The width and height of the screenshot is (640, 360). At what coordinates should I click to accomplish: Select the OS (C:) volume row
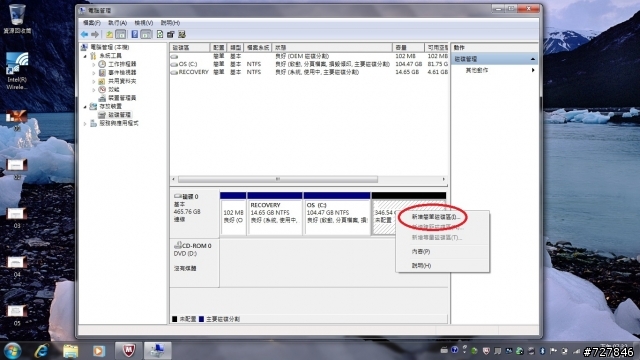point(309,64)
